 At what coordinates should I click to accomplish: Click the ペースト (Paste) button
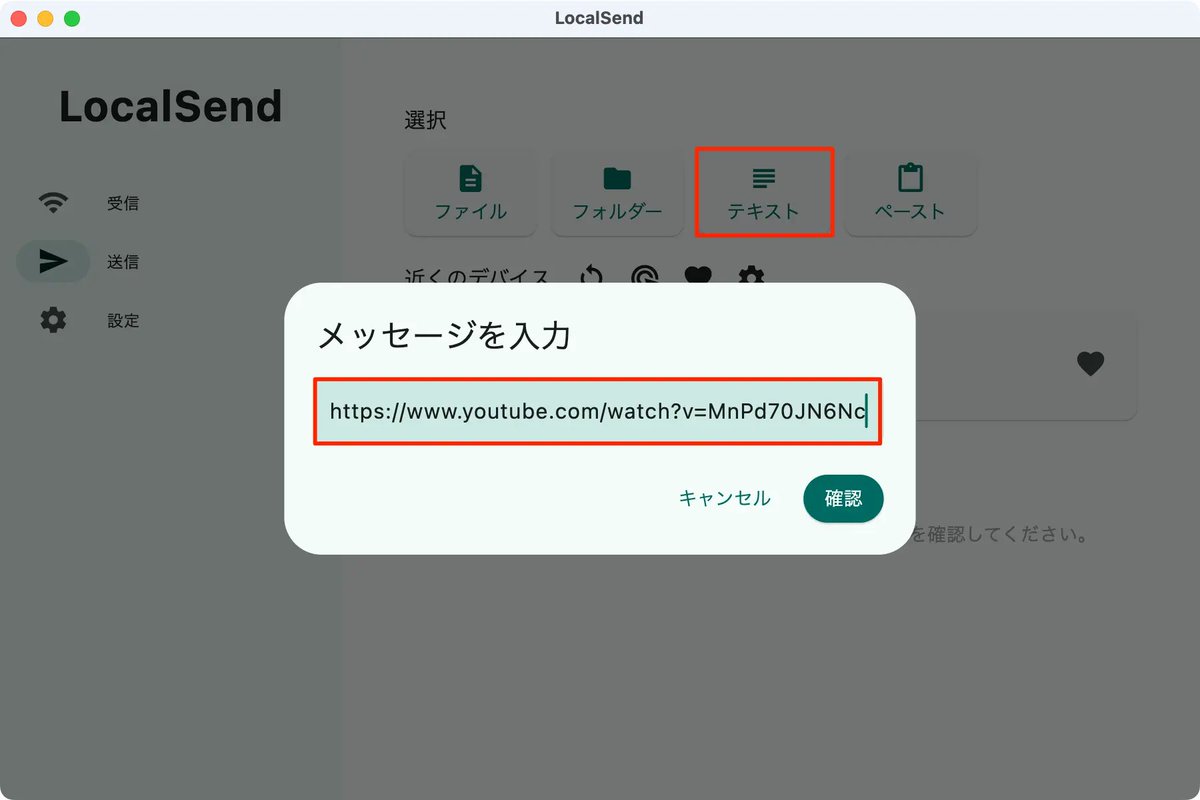910,193
